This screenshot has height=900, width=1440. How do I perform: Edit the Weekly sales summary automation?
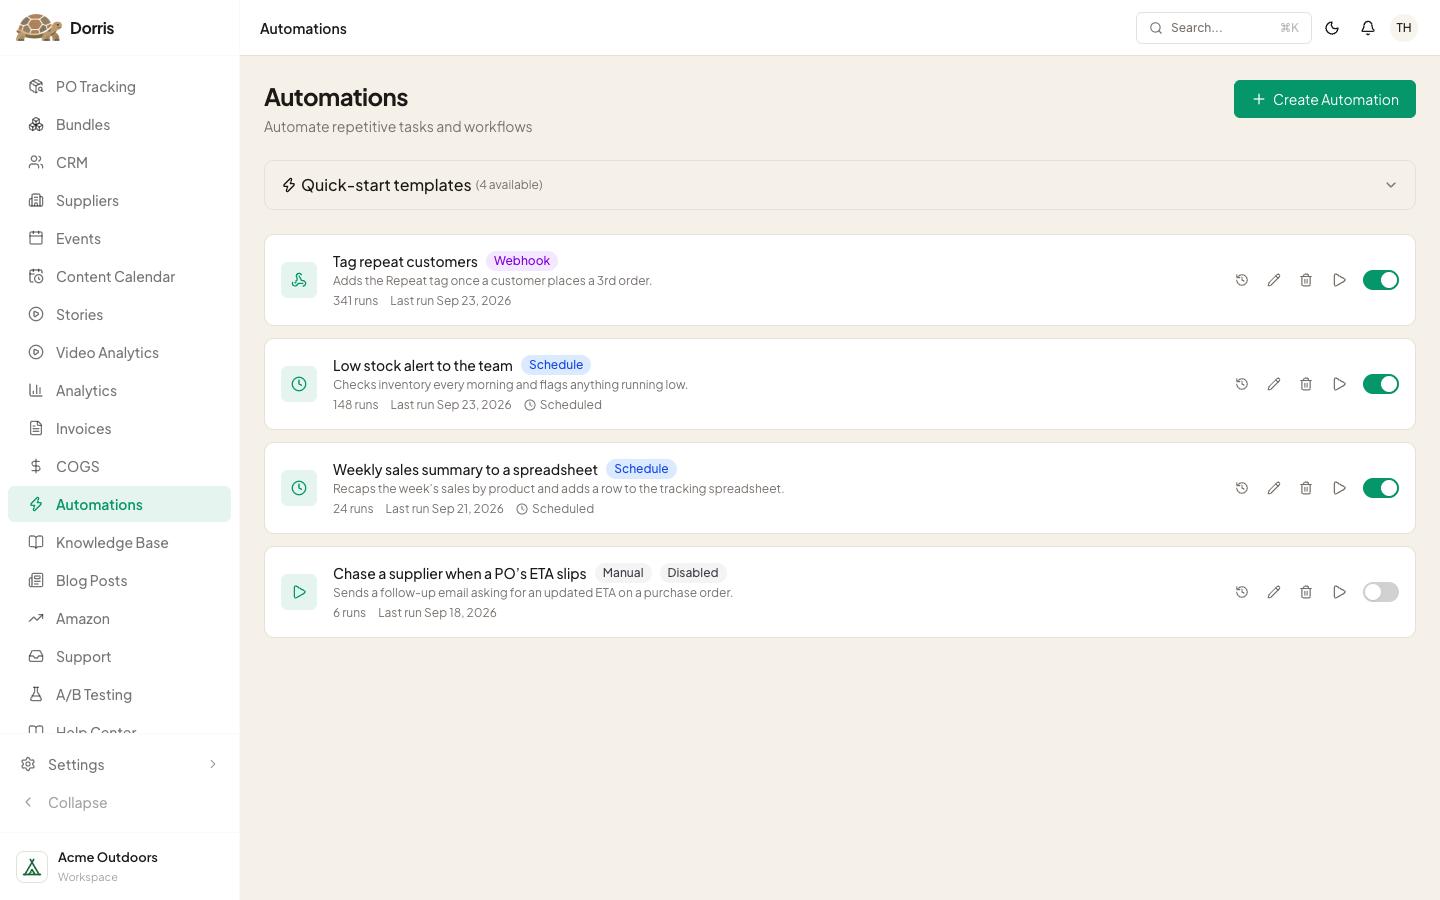point(1274,488)
